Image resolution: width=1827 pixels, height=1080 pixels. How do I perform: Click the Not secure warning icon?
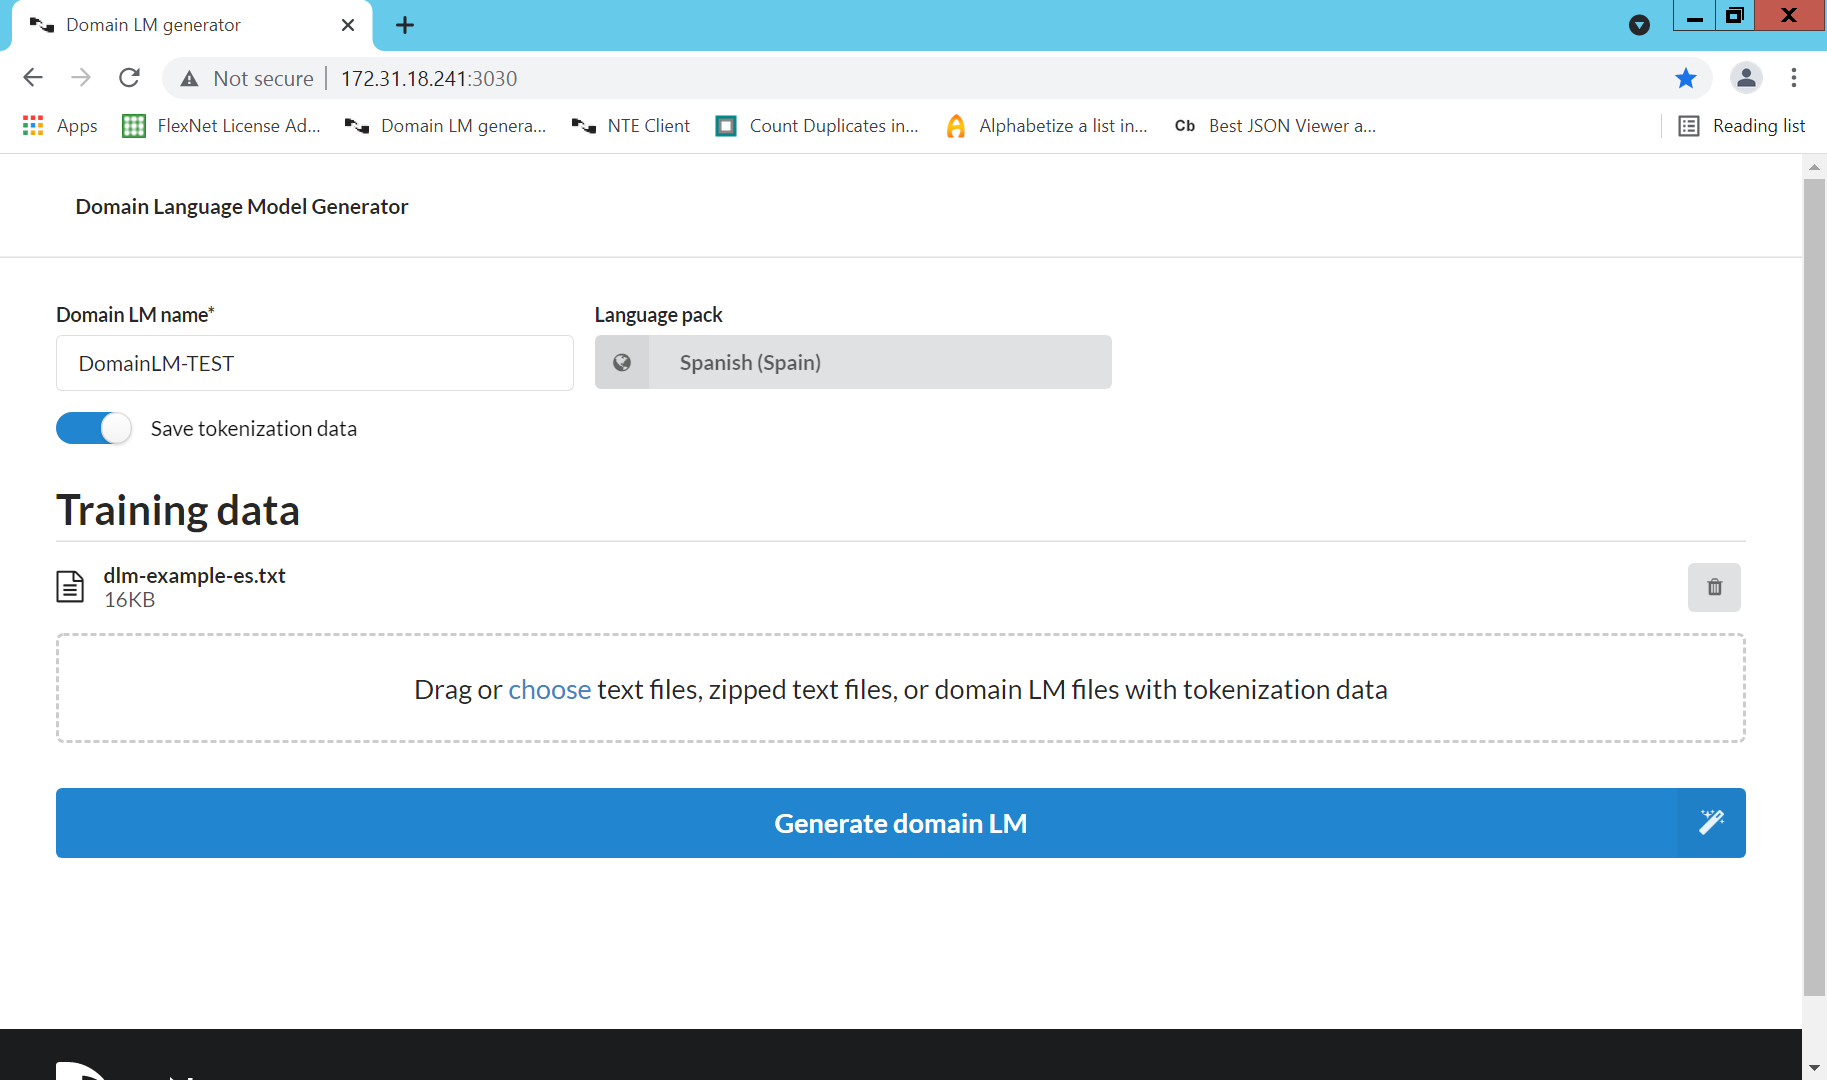(189, 79)
